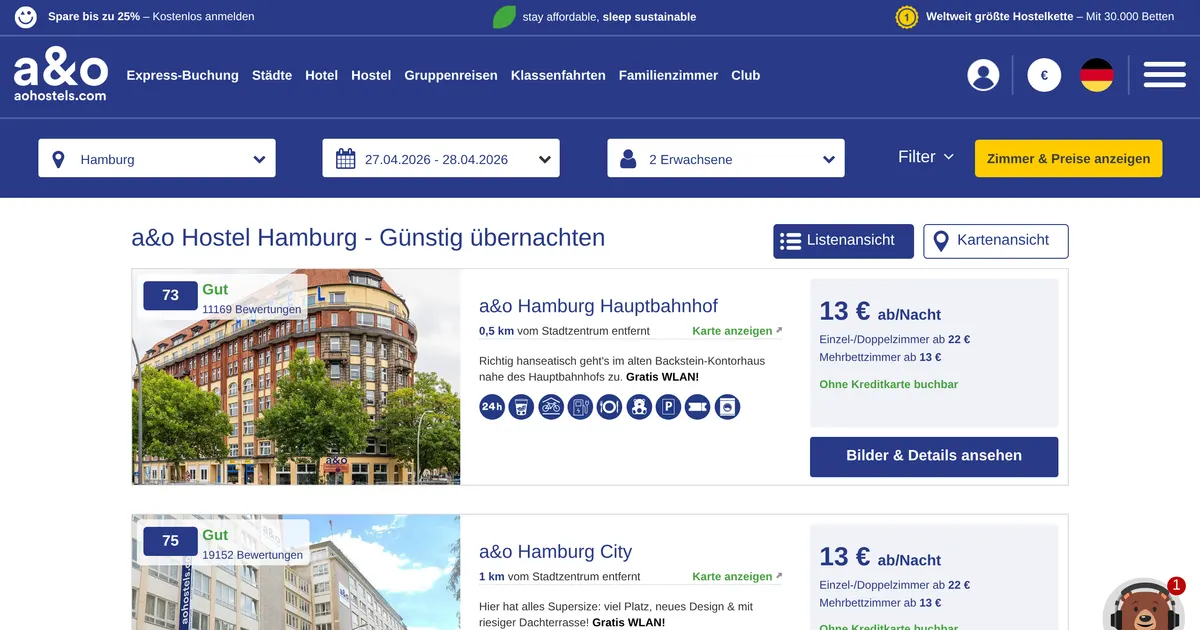
Task: Click the drinks amenity icon for Hauptbahnhof
Action: point(521,407)
